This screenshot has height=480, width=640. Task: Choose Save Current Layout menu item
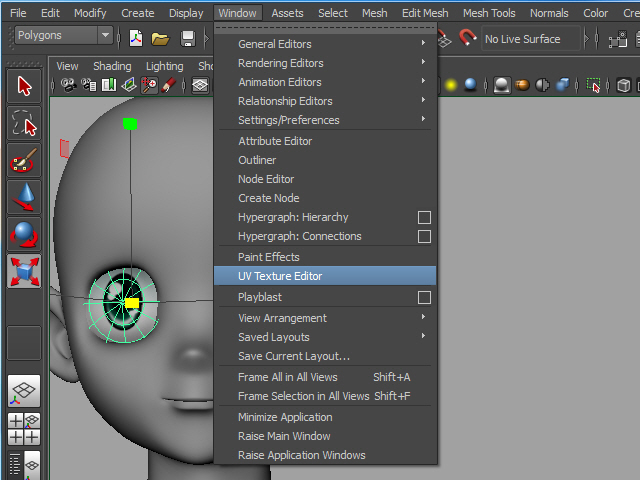pyautogui.click(x=325, y=356)
